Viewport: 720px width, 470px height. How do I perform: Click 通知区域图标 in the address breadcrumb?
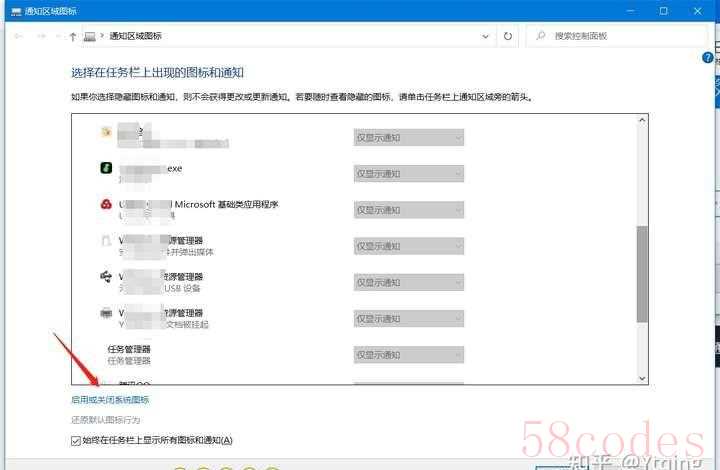132,36
